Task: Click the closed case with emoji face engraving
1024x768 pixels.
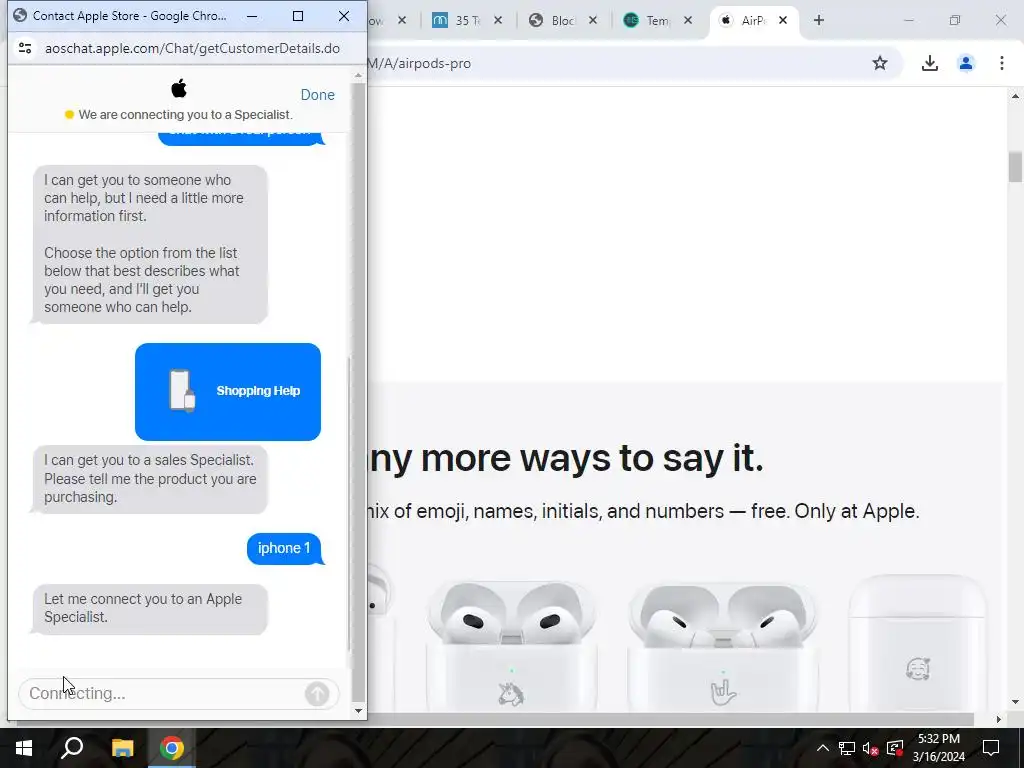Action: pos(918,643)
